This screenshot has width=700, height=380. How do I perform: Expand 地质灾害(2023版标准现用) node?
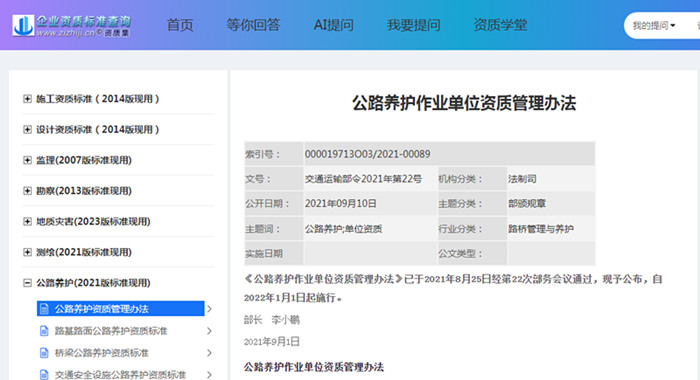pos(27,221)
